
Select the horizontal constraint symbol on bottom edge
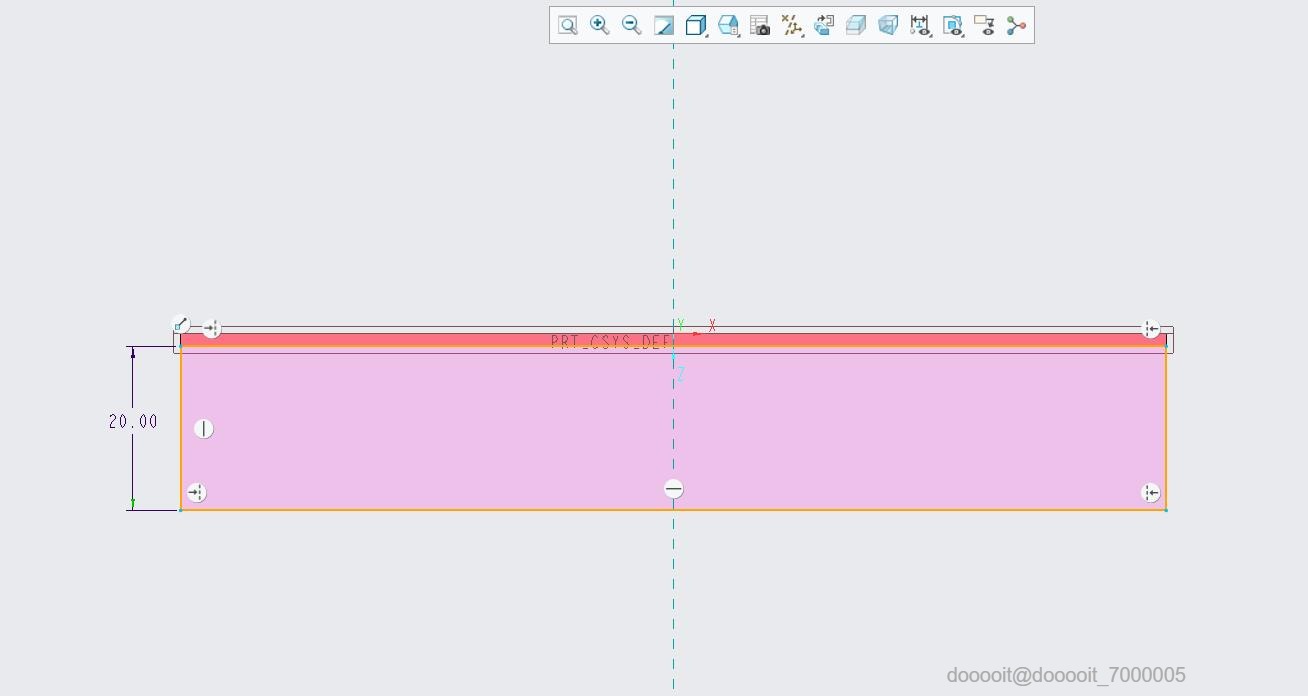point(673,489)
